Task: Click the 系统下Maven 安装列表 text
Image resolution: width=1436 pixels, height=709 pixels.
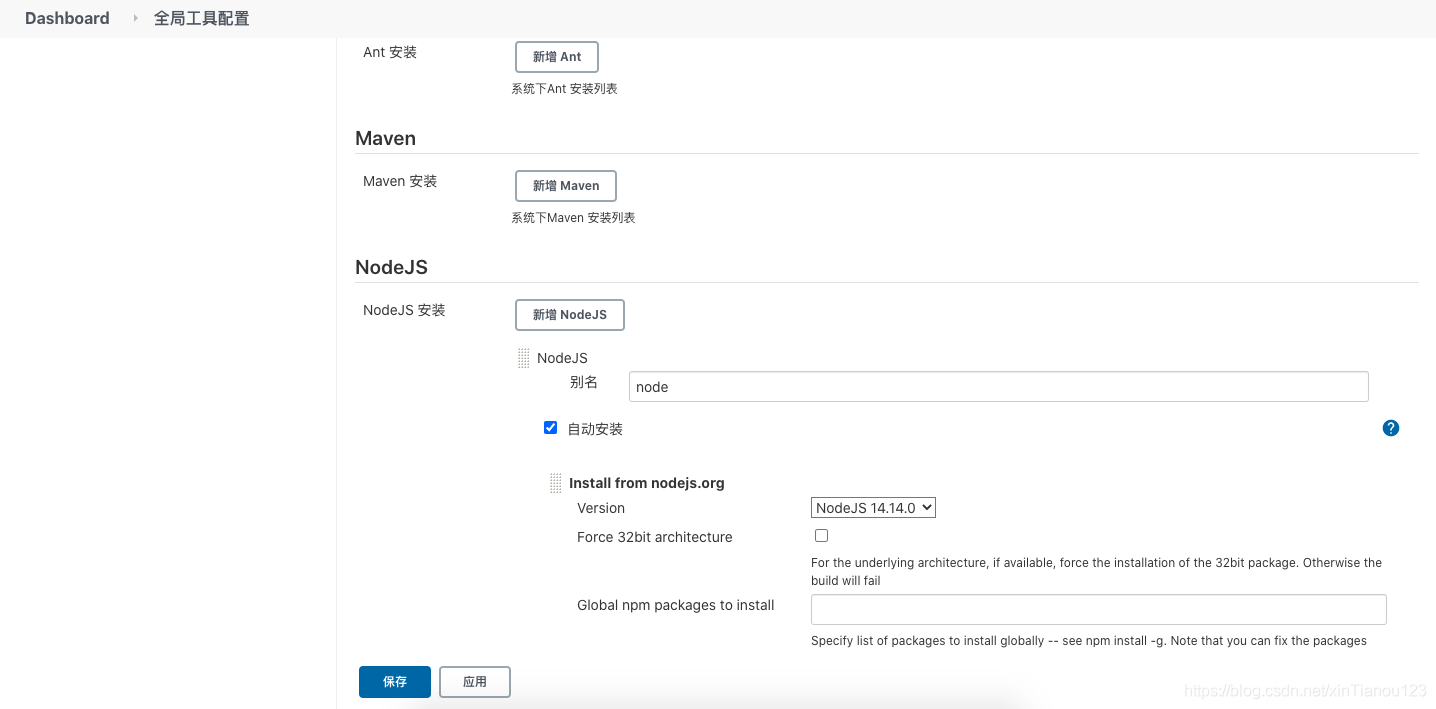Action: coord(574,218)
